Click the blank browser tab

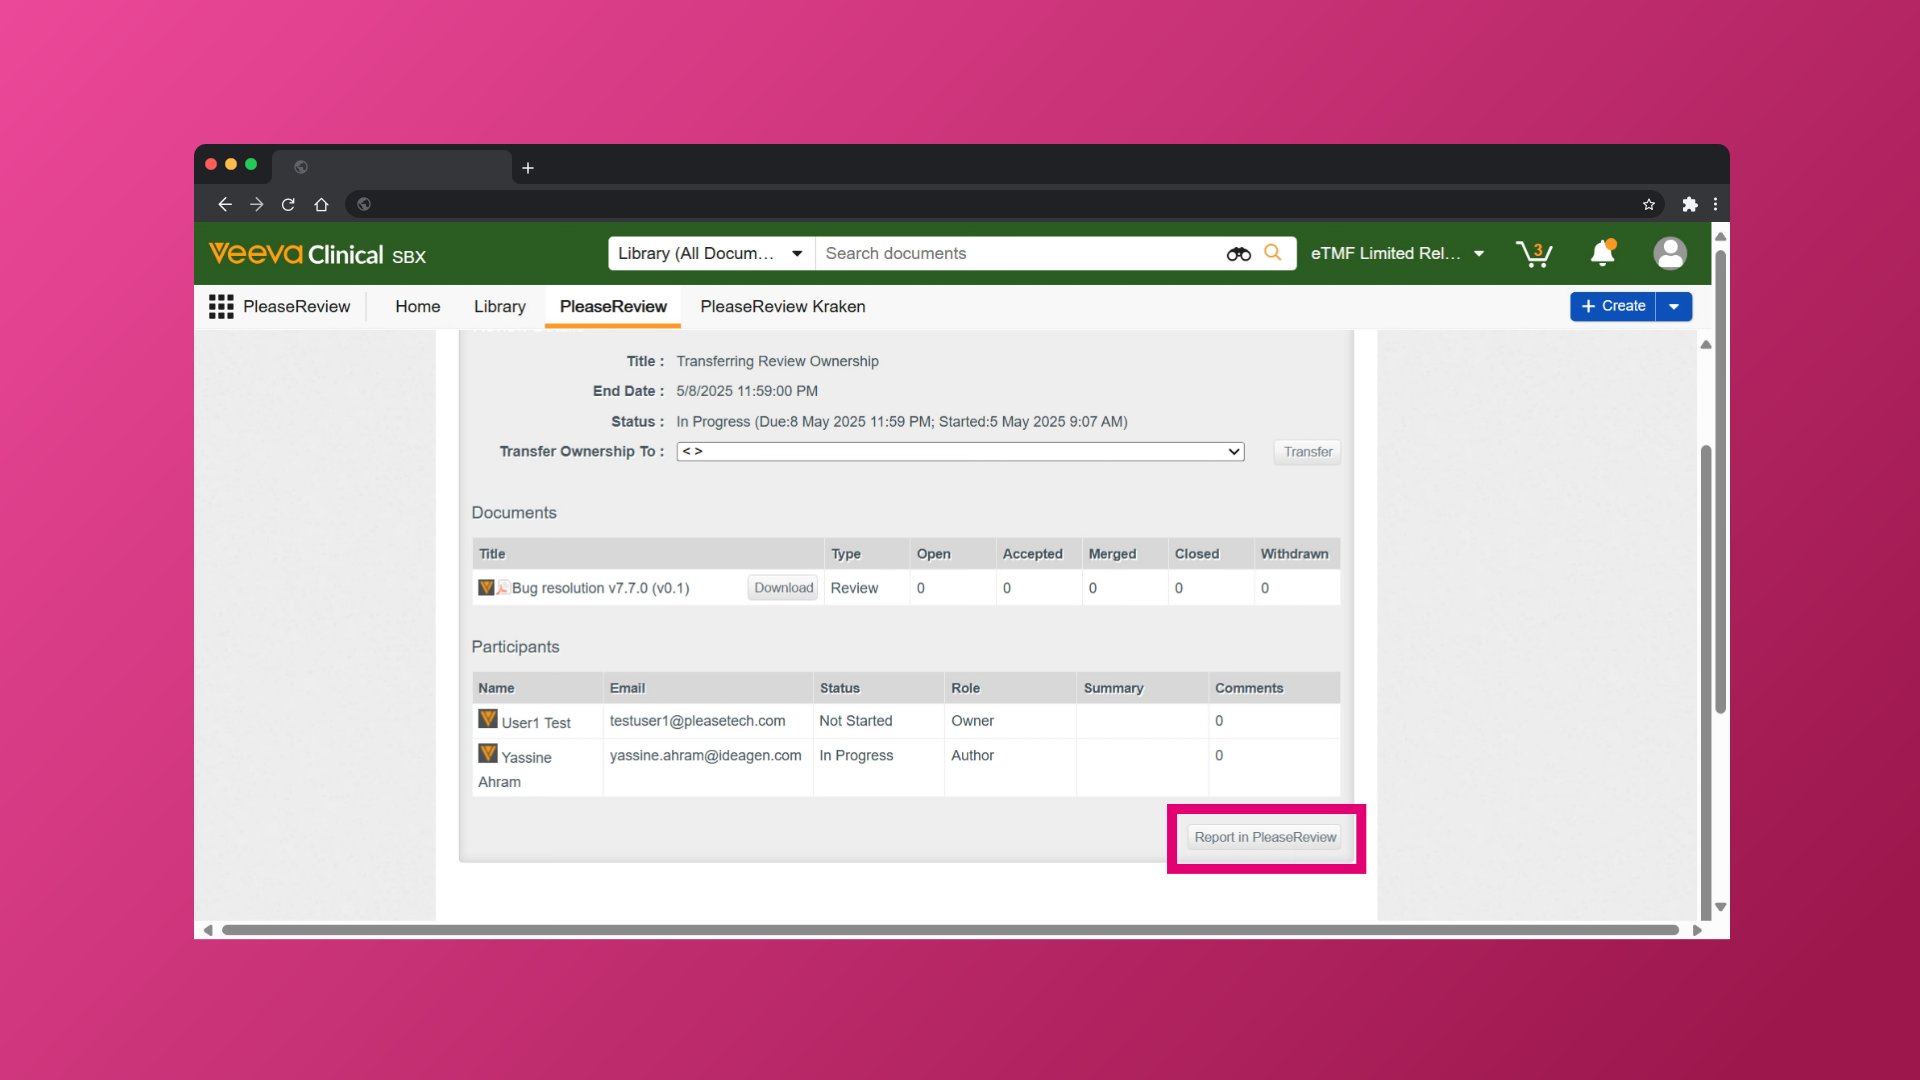[392, 167]
